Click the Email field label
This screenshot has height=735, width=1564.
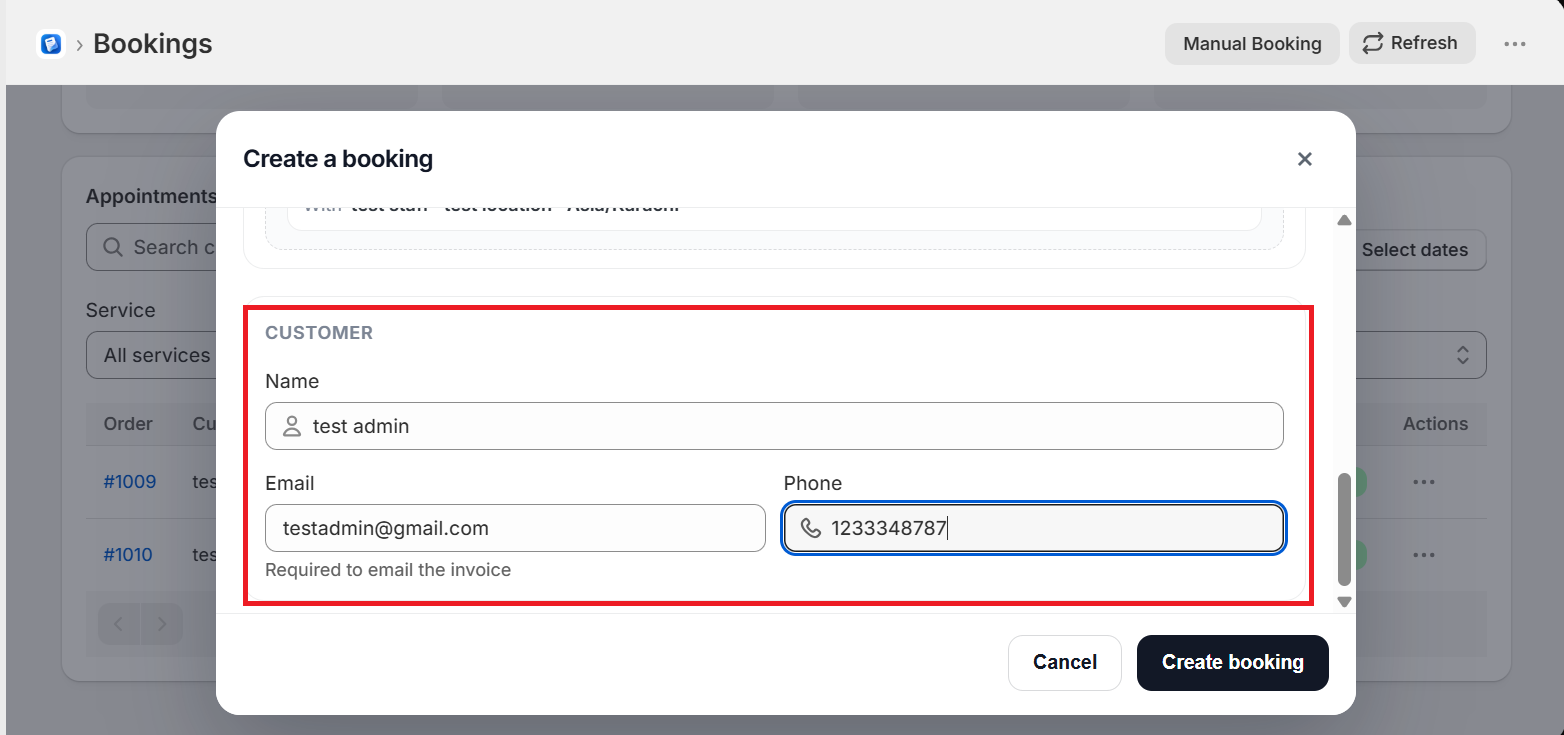290,483
